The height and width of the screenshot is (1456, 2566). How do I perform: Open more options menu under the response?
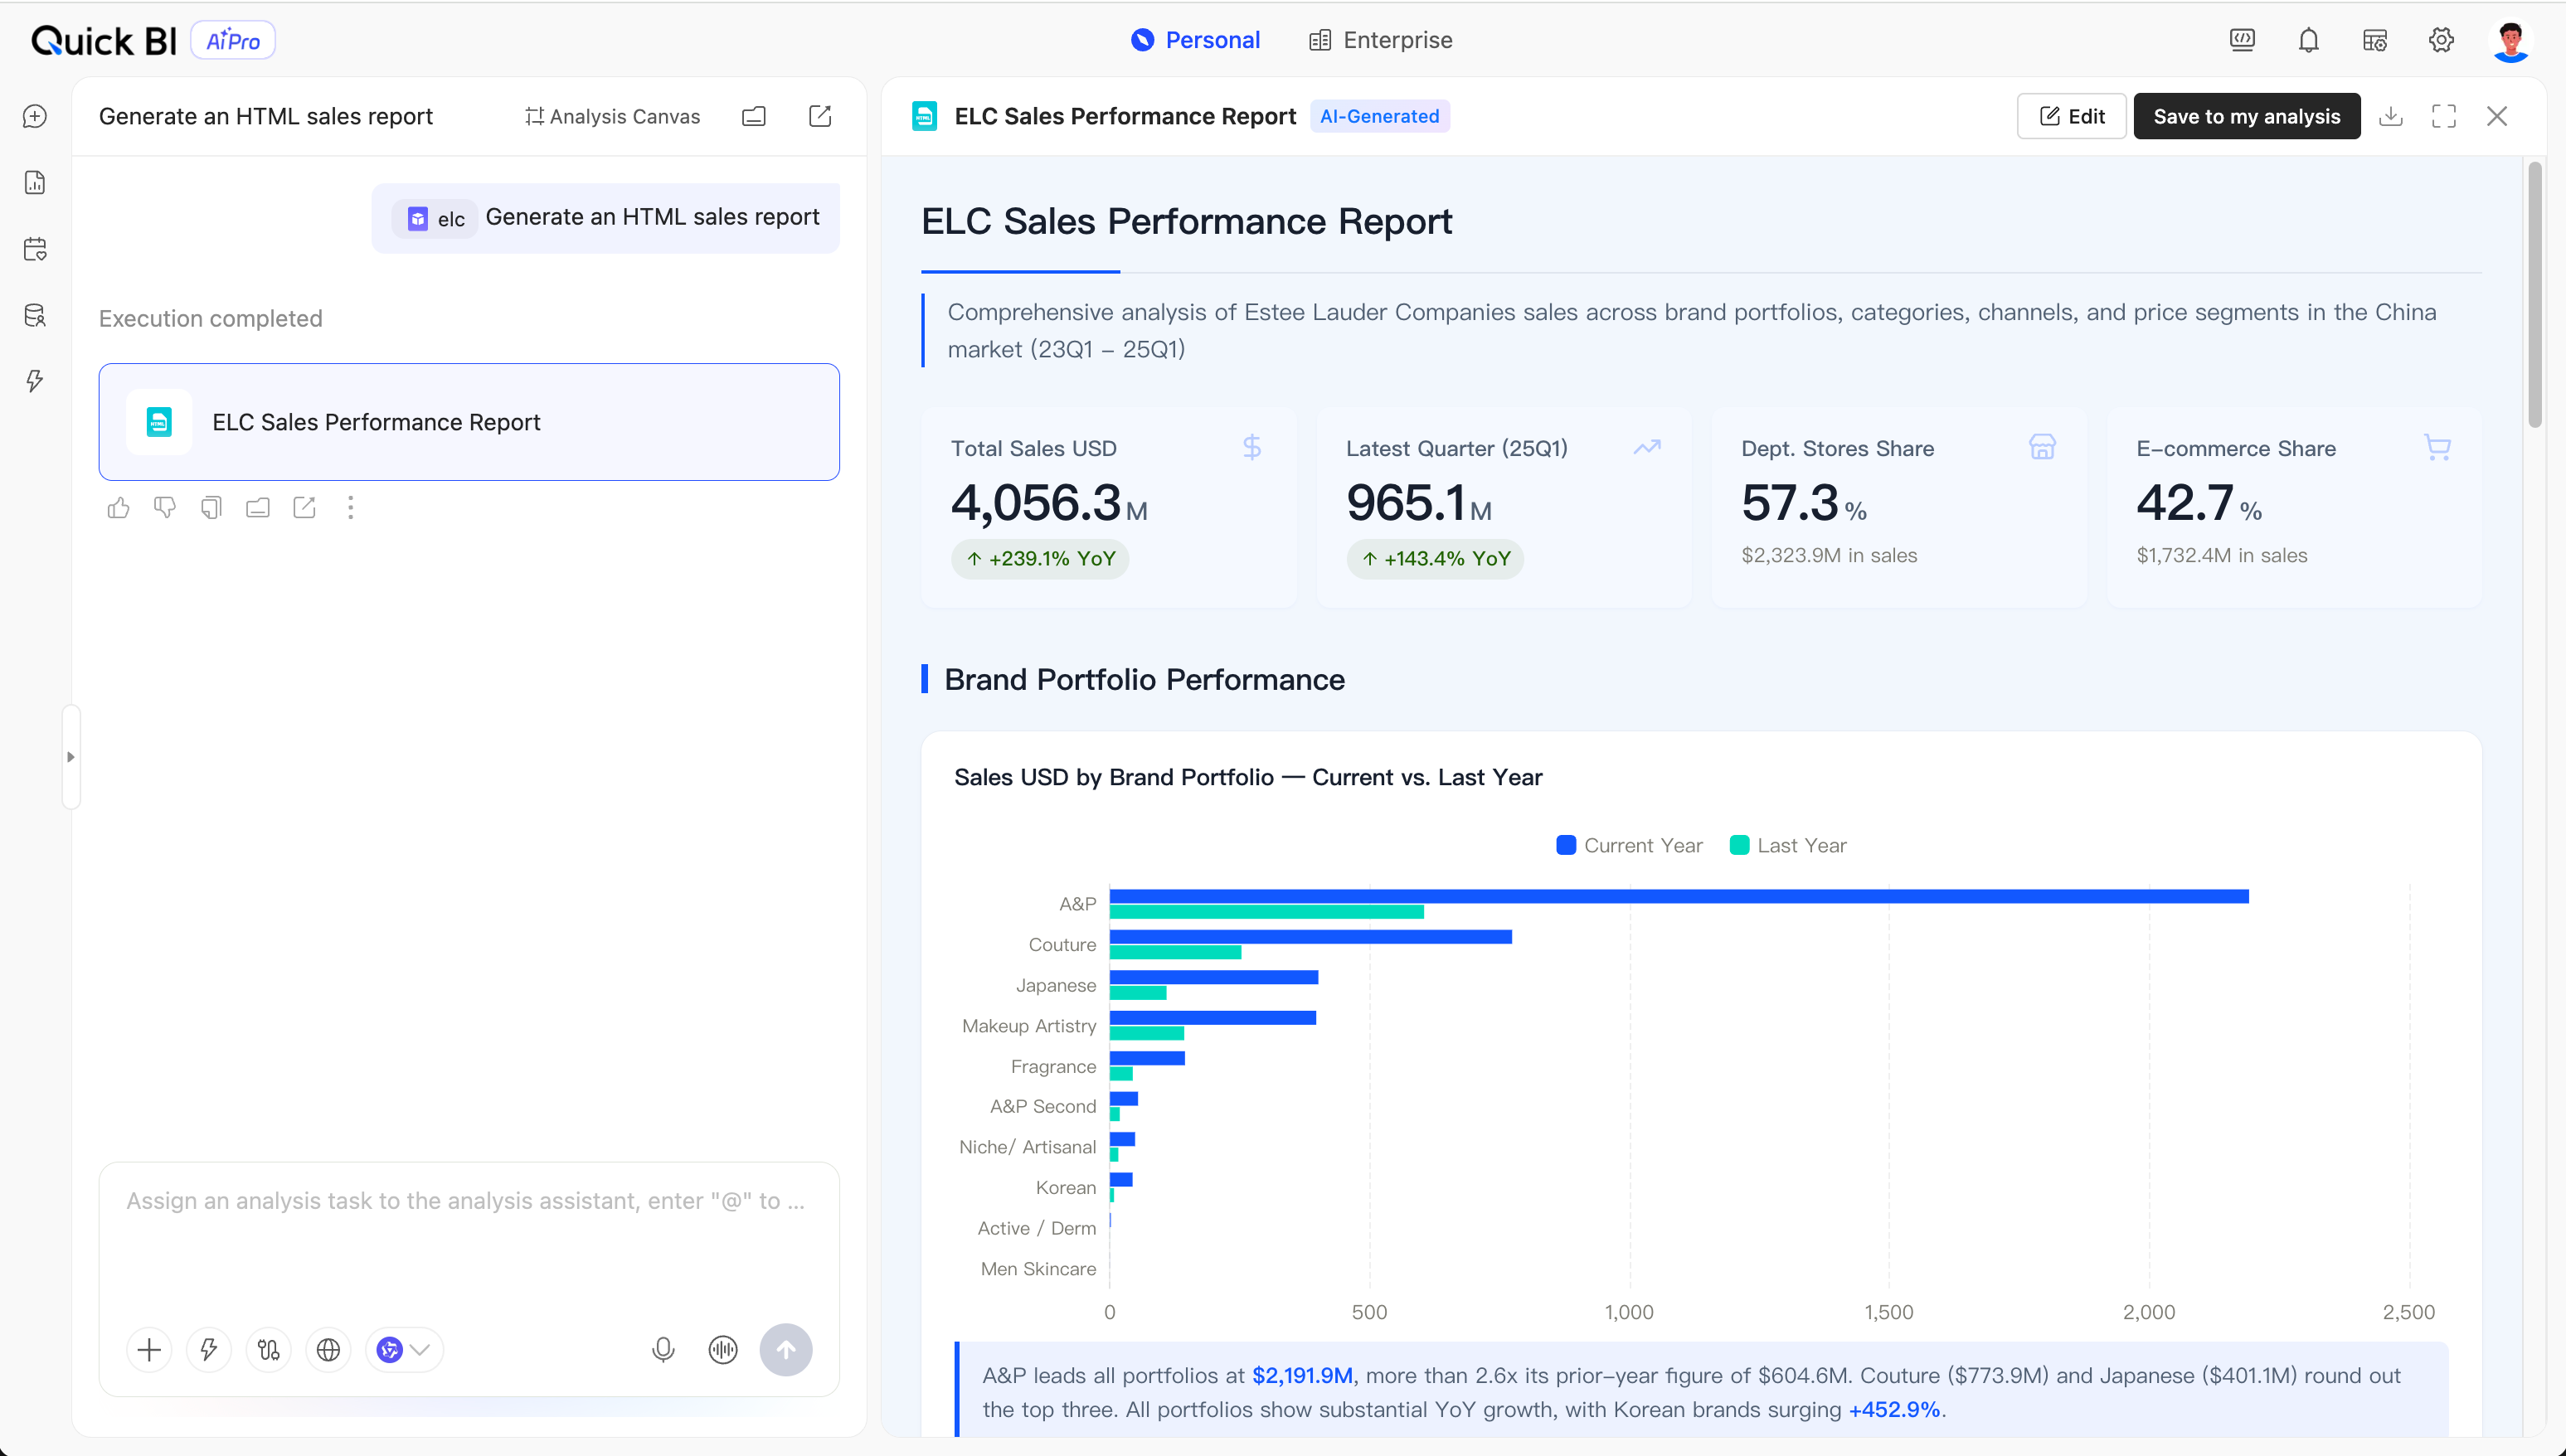point(350,508)
